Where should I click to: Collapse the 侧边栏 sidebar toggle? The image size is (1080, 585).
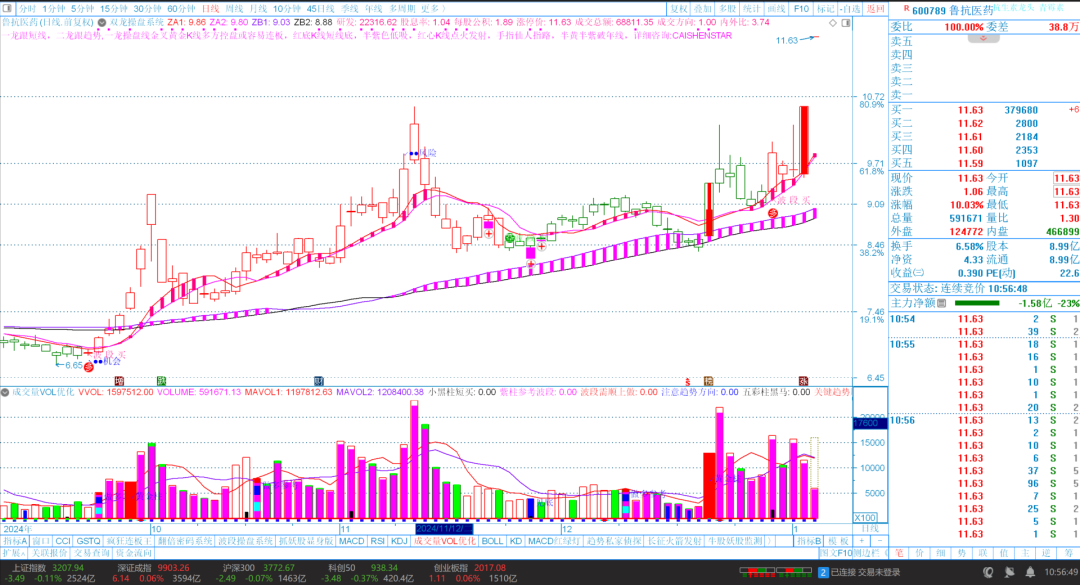pos(871,553)
